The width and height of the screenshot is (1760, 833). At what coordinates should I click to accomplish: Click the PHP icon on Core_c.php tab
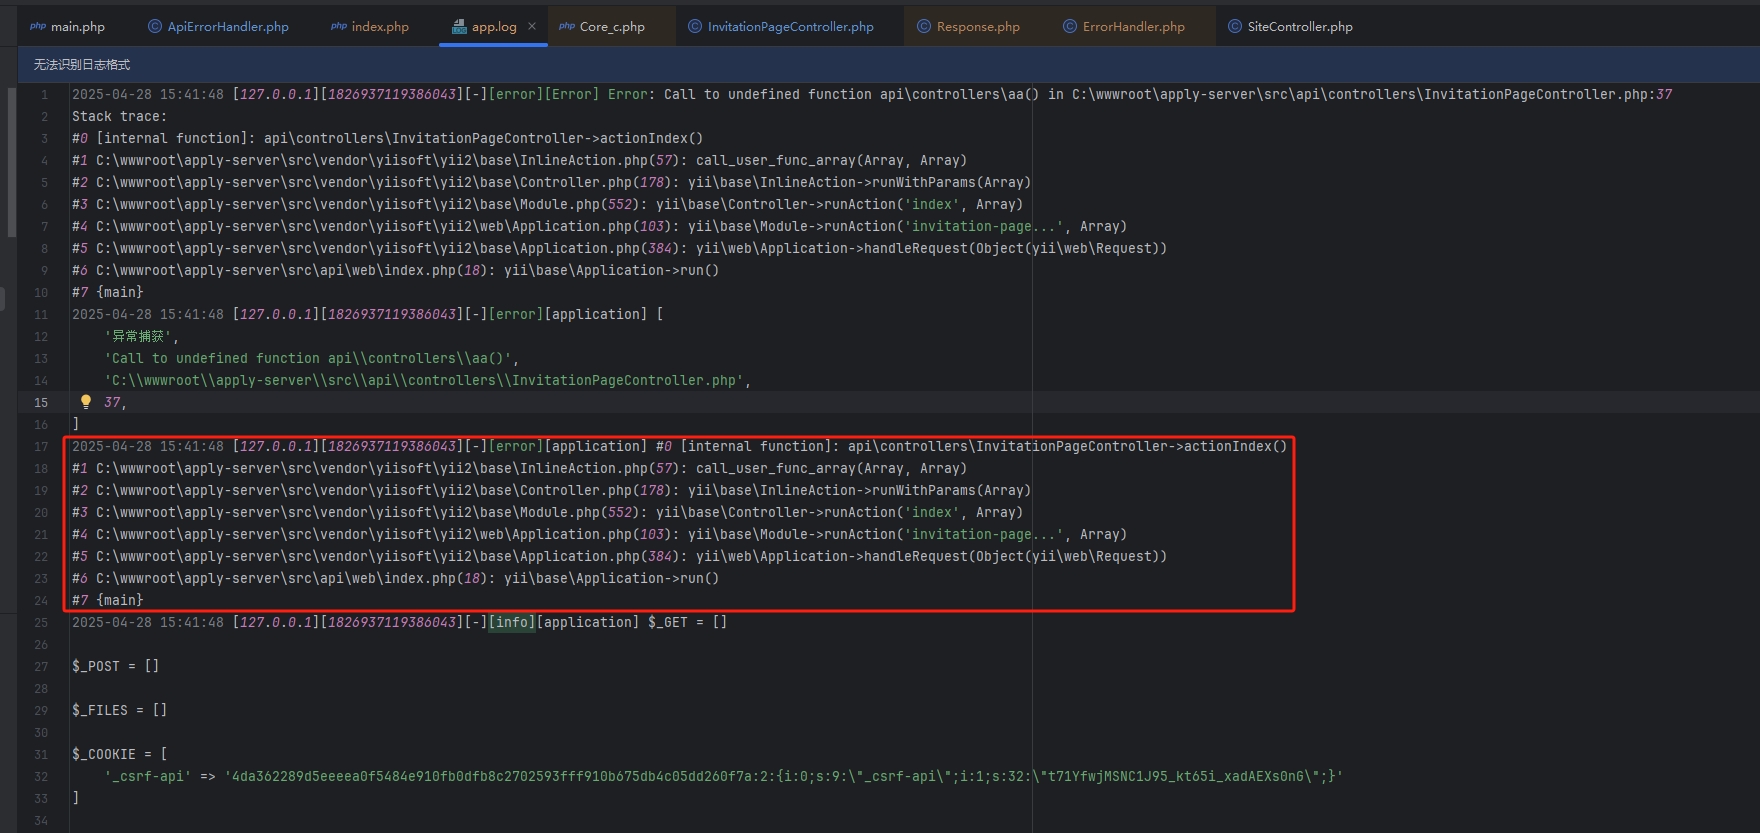click(567, 27)
